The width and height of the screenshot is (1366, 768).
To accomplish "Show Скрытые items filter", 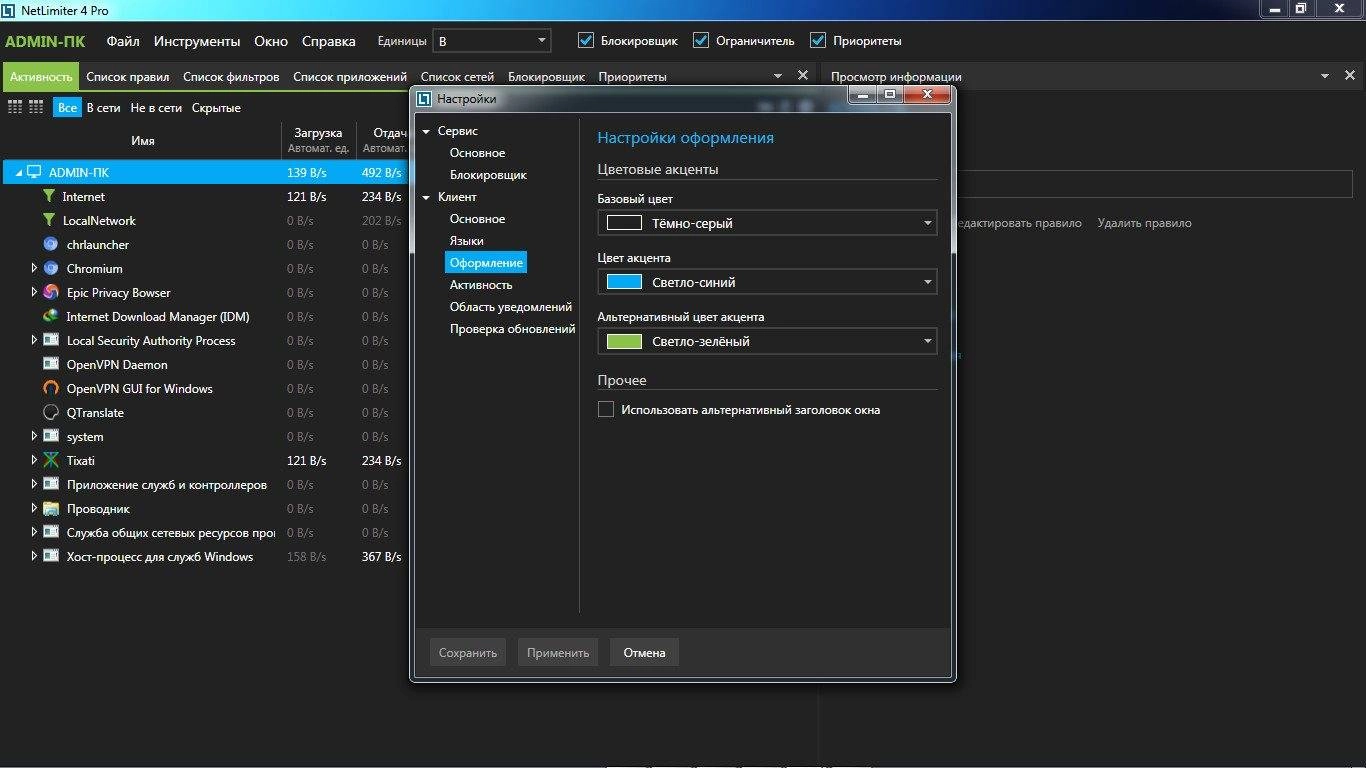I will (216, 107).
